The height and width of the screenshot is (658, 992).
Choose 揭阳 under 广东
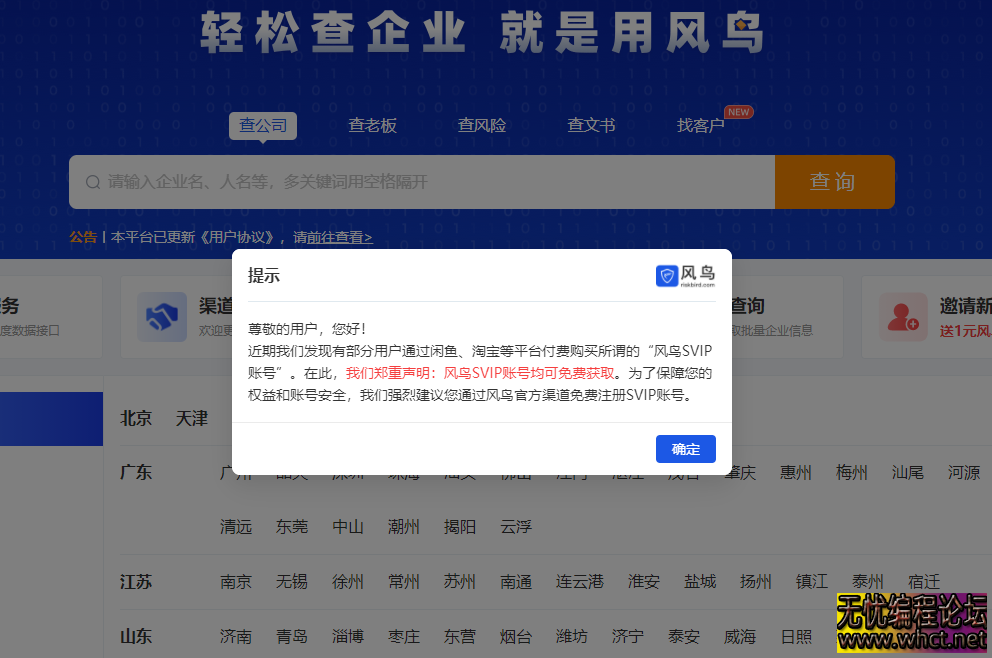pyautogui.click(x=460, y=527)
